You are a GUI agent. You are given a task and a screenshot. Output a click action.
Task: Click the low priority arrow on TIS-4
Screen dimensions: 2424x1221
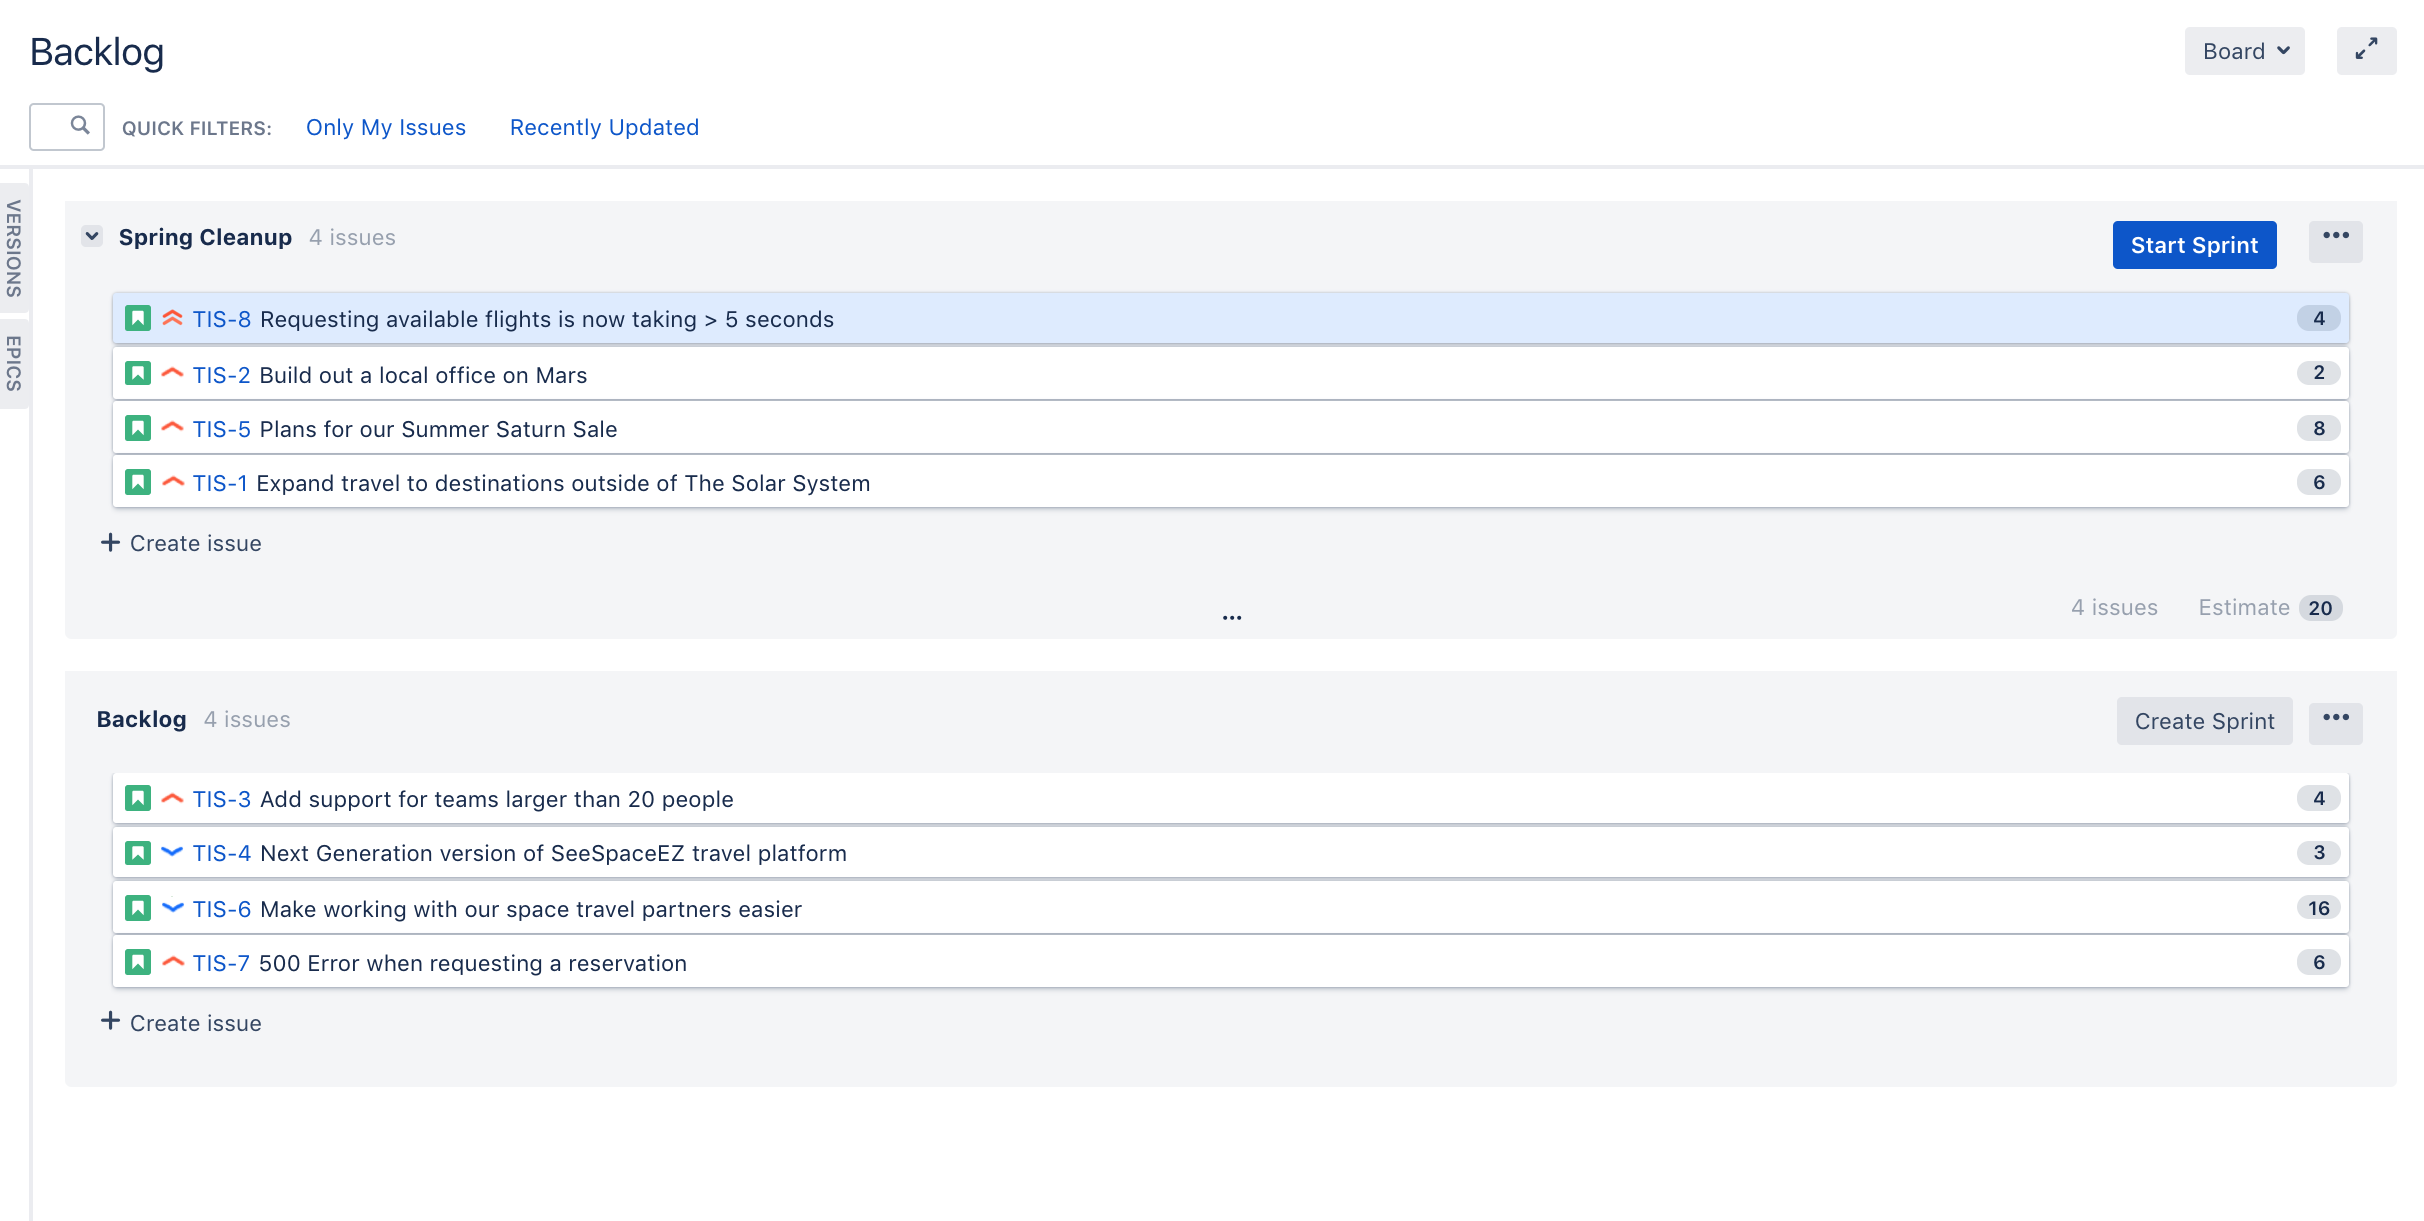(172, 853)
